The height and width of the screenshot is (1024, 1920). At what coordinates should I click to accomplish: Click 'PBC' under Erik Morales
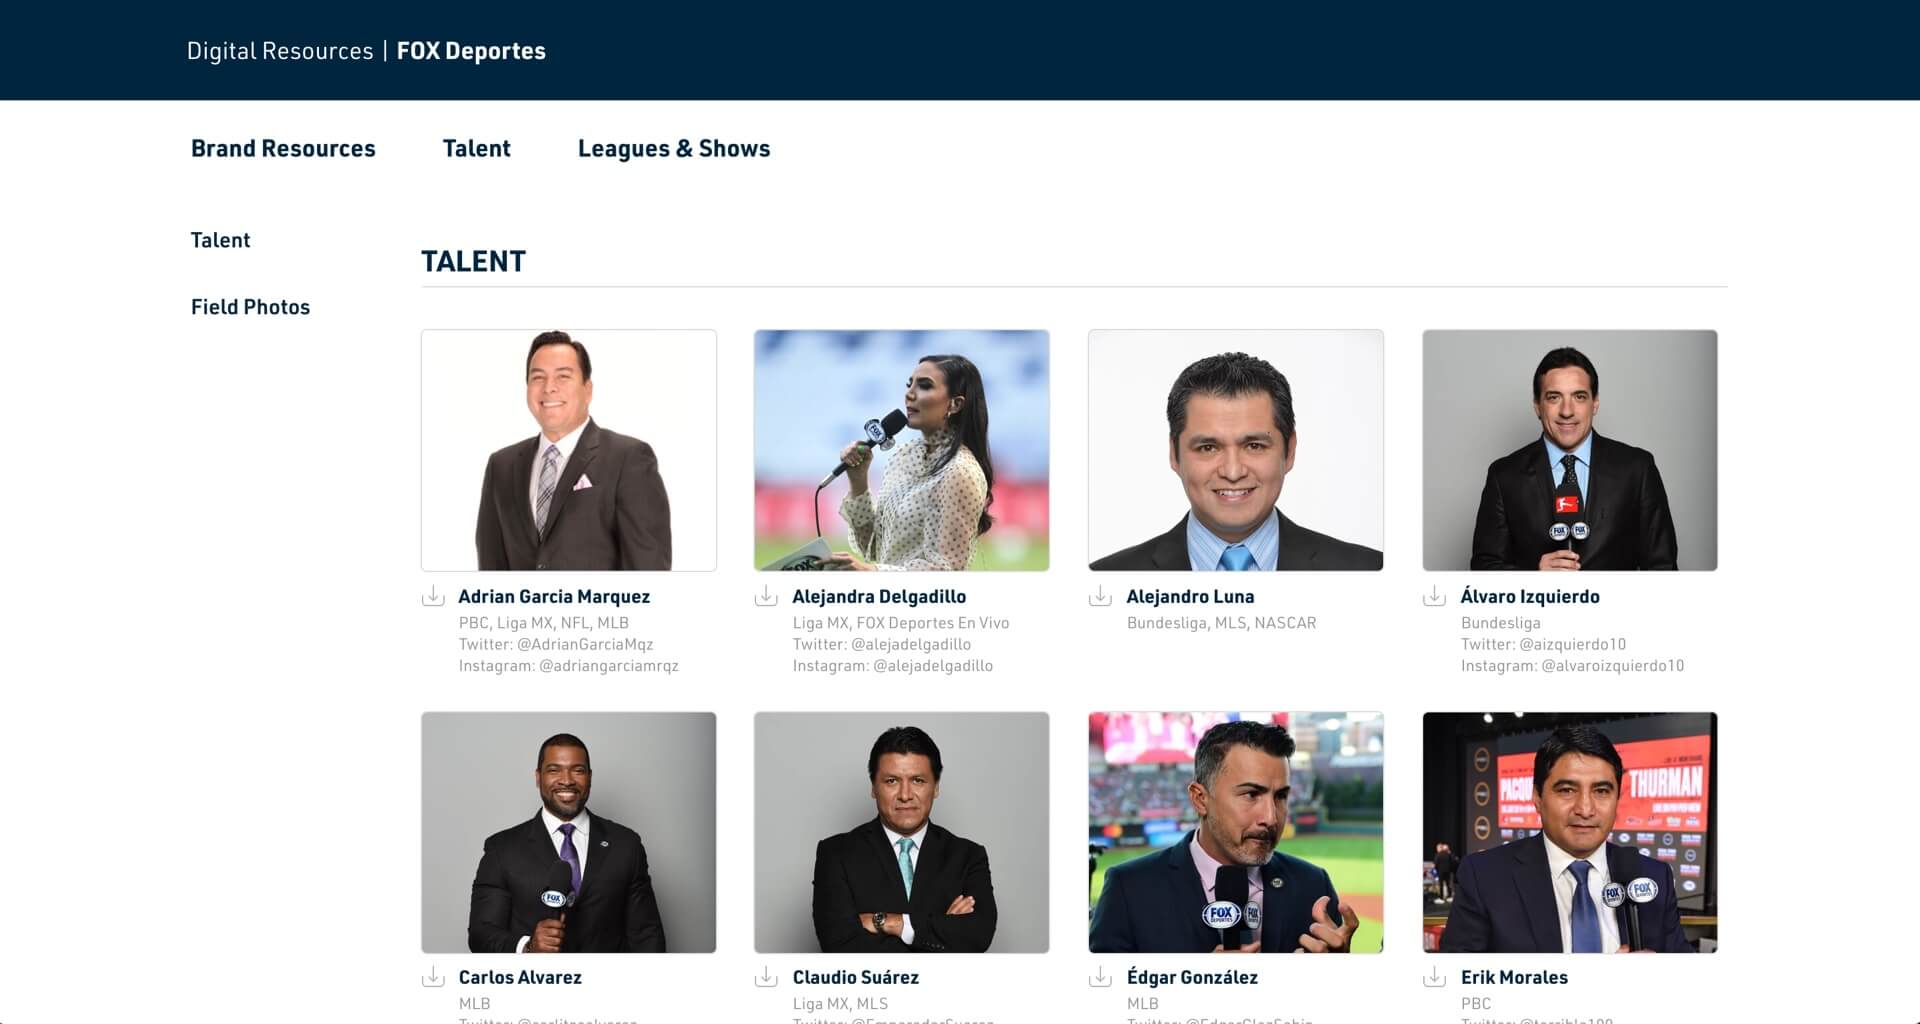[1475, 1003]
